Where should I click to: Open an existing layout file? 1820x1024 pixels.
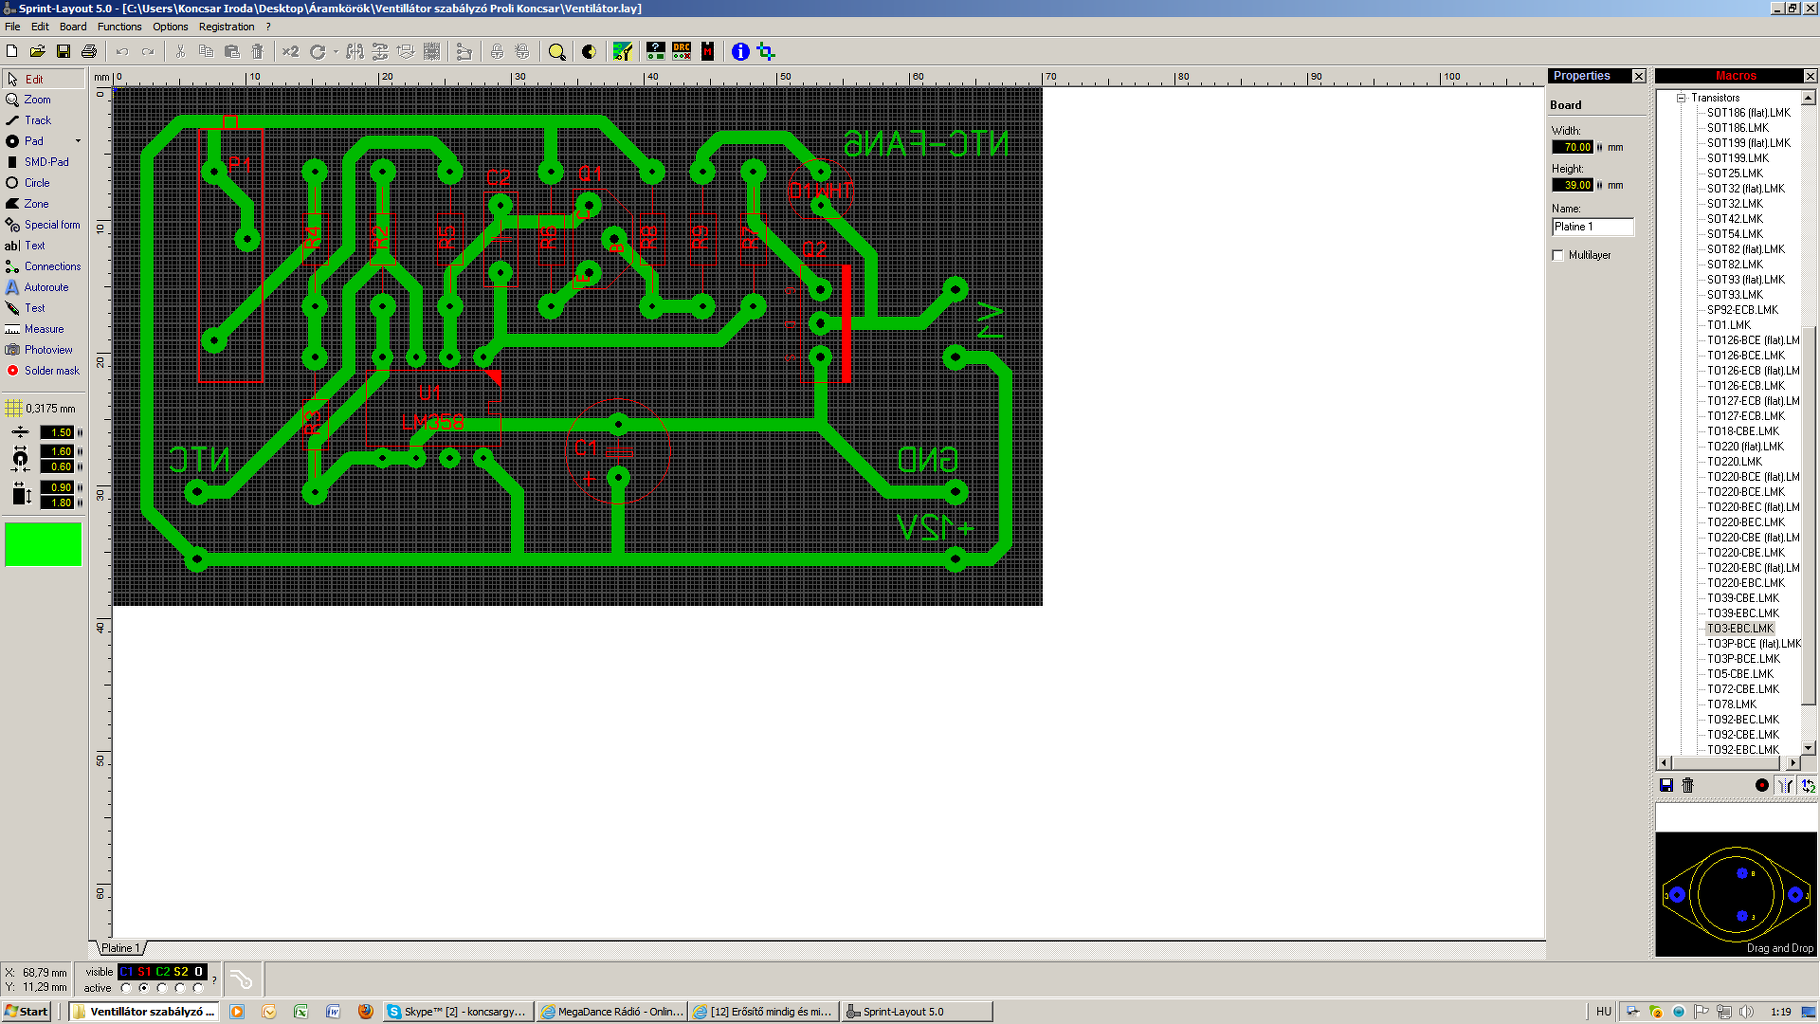click(37, 52)
